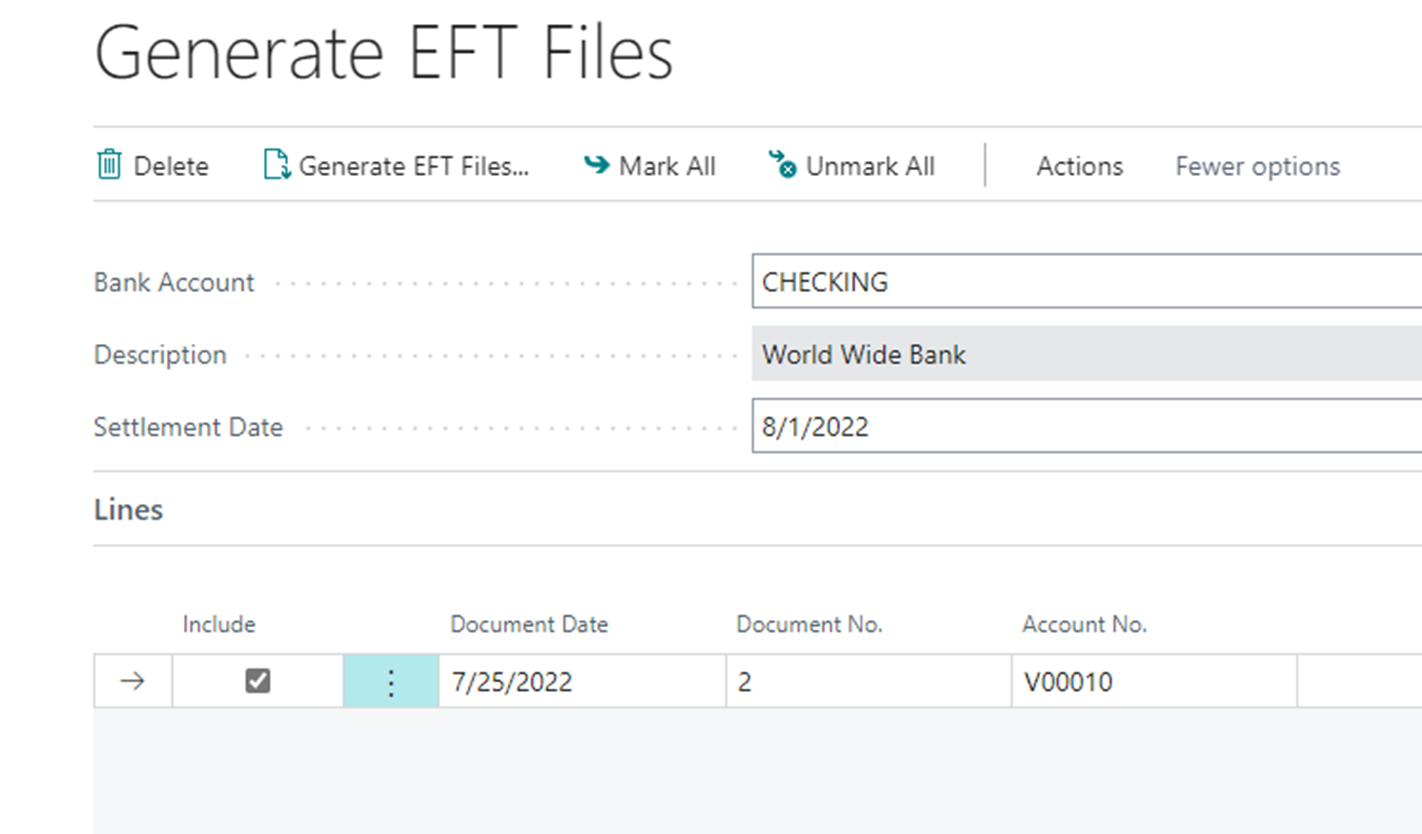Click the Mark All arrow icon
The width and height of the screenshot is (1422, 834).
pos(595,165)
